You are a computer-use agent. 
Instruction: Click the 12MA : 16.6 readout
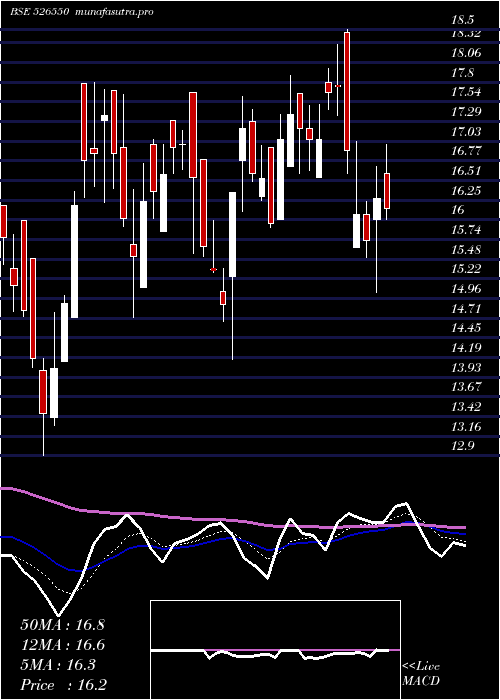click(62, 645)
